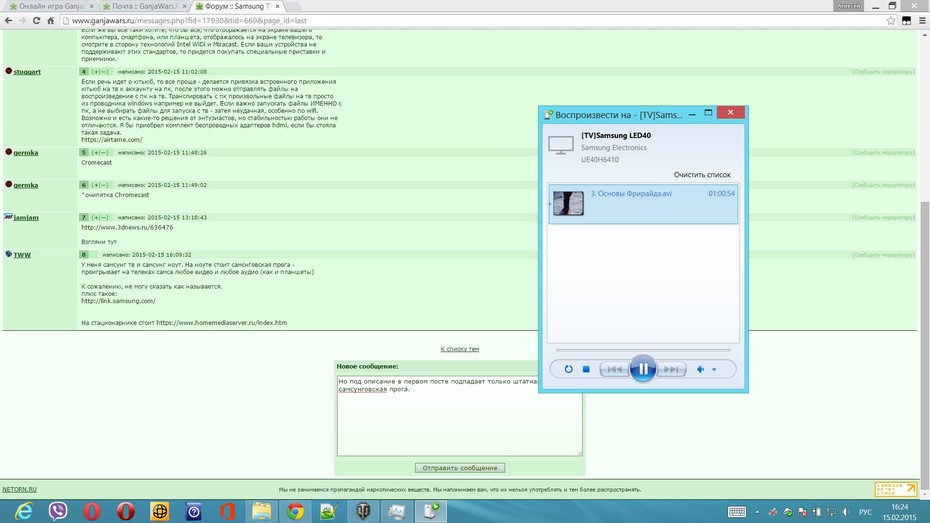
Task: Click "Очистить список" to clear the playlist
Action: [x=702, y=174]
